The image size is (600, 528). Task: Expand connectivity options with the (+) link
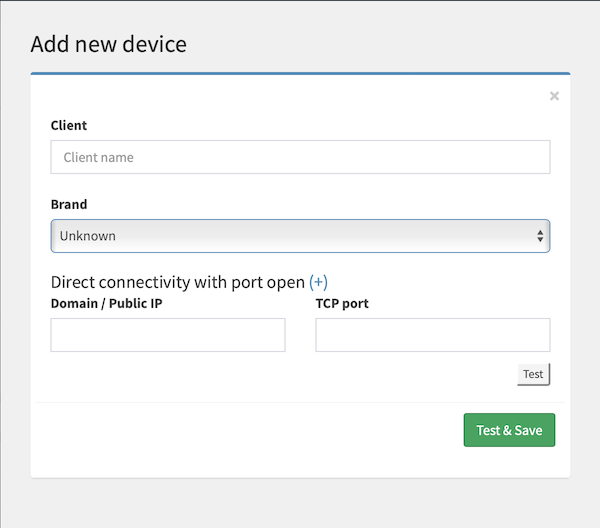[318, 282]
